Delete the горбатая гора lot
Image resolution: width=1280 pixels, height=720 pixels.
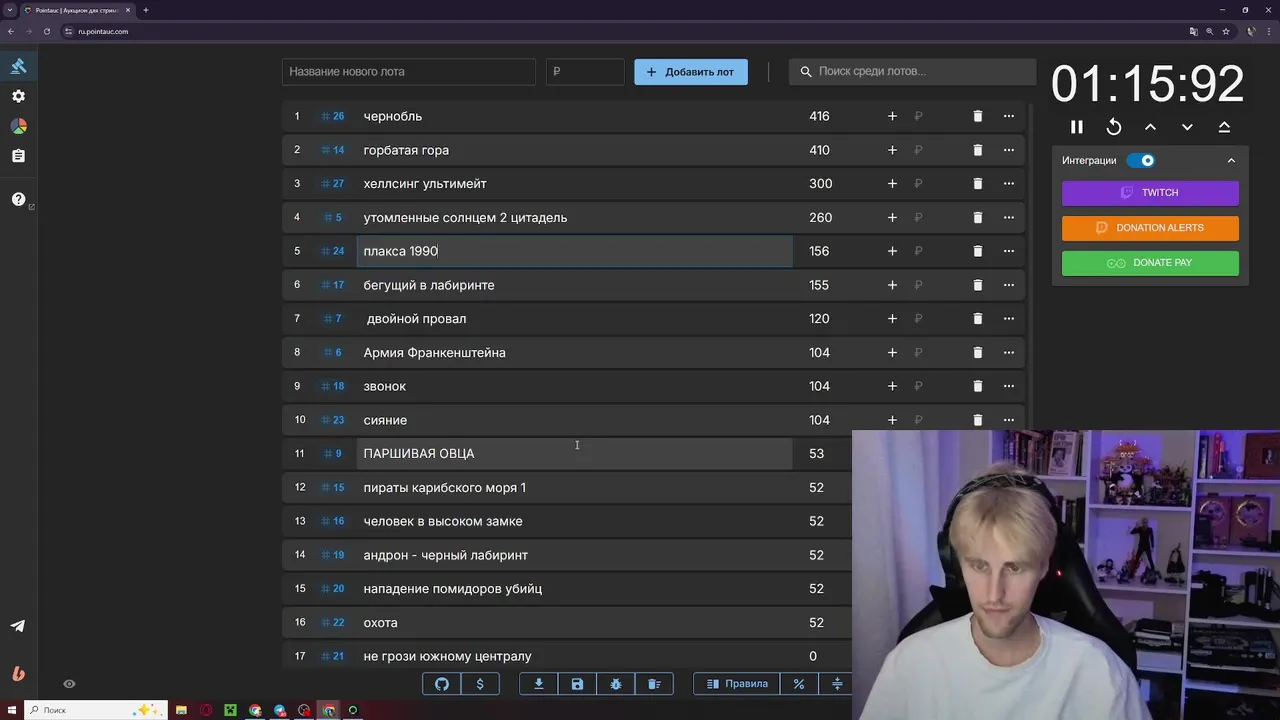(978, 150)
